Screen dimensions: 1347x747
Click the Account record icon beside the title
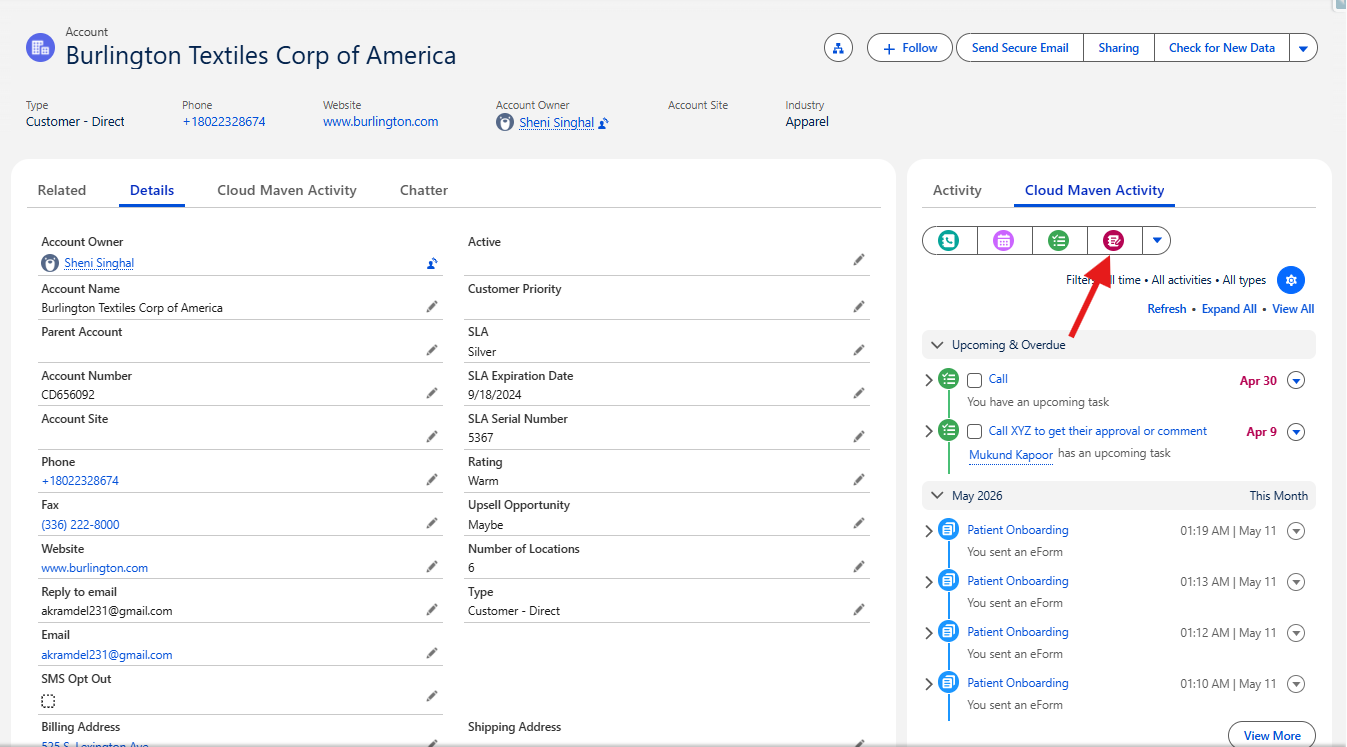40,47
